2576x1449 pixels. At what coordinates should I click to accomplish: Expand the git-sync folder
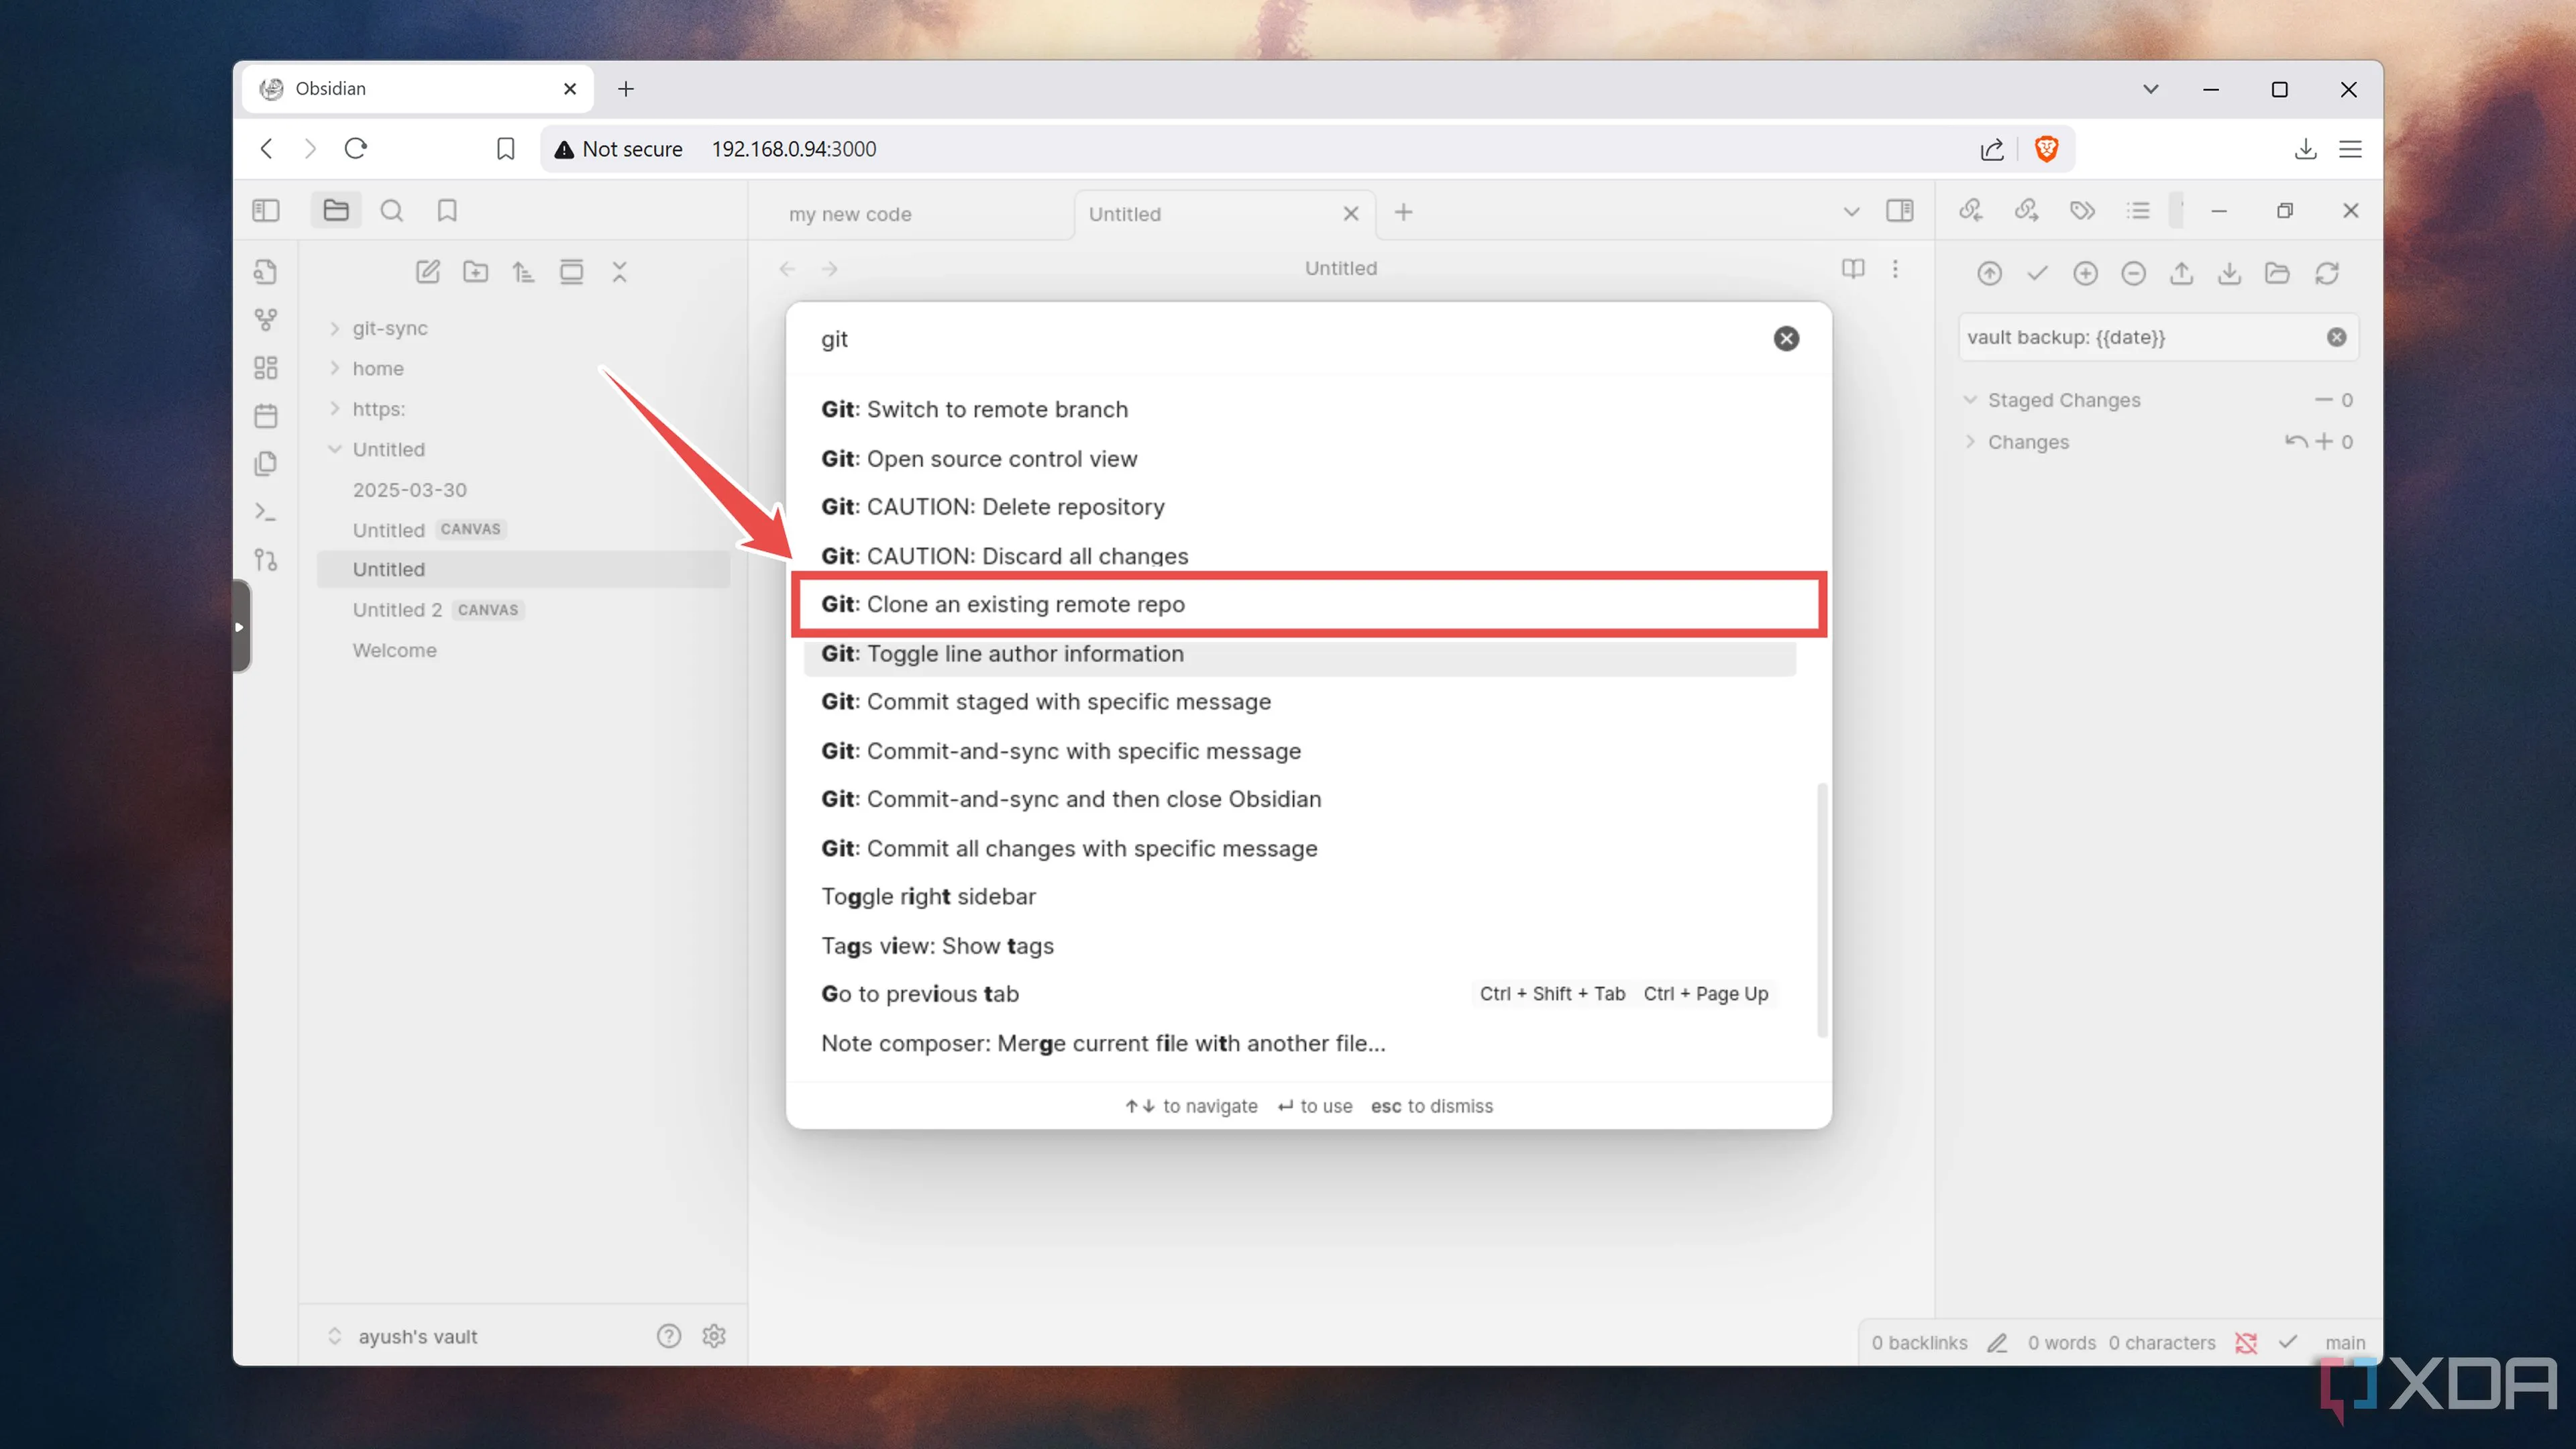(x=390, y=329)
